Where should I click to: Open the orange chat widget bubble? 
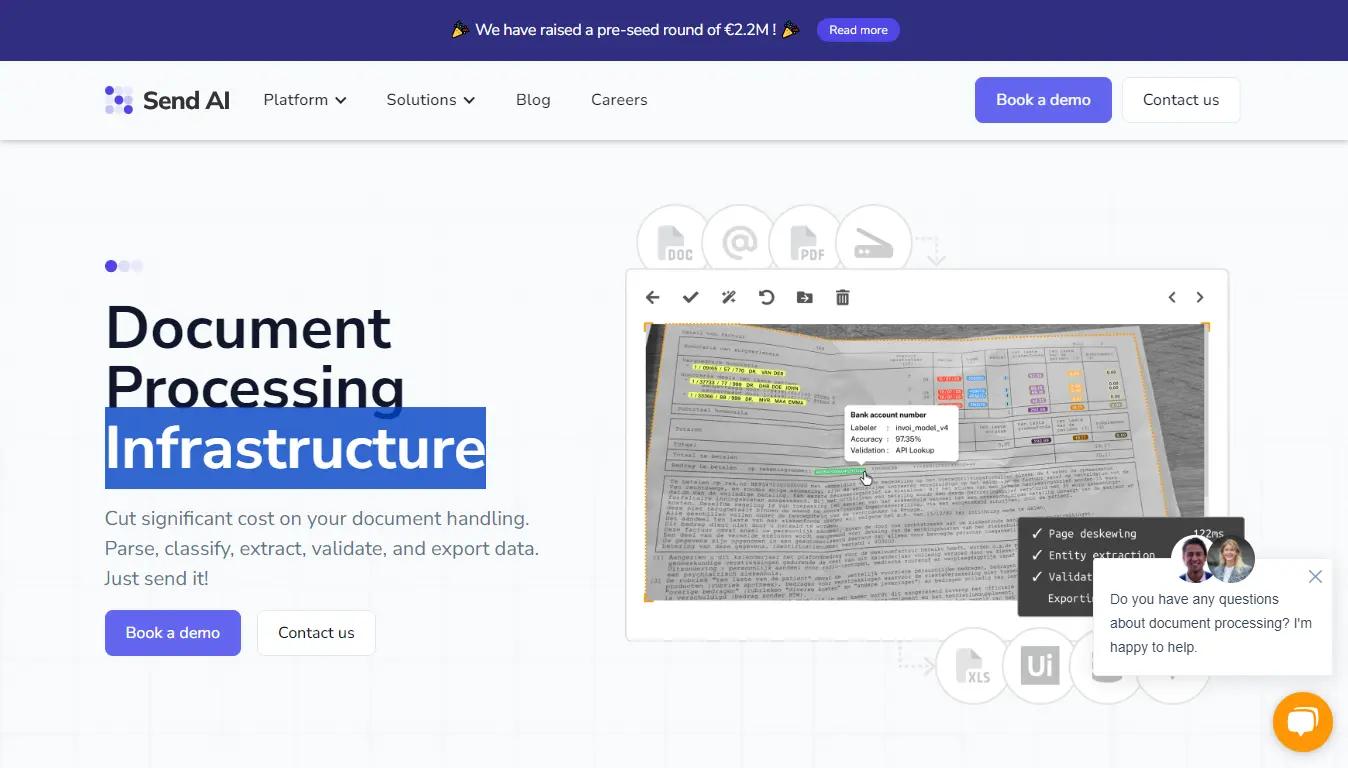(1302, 722)
